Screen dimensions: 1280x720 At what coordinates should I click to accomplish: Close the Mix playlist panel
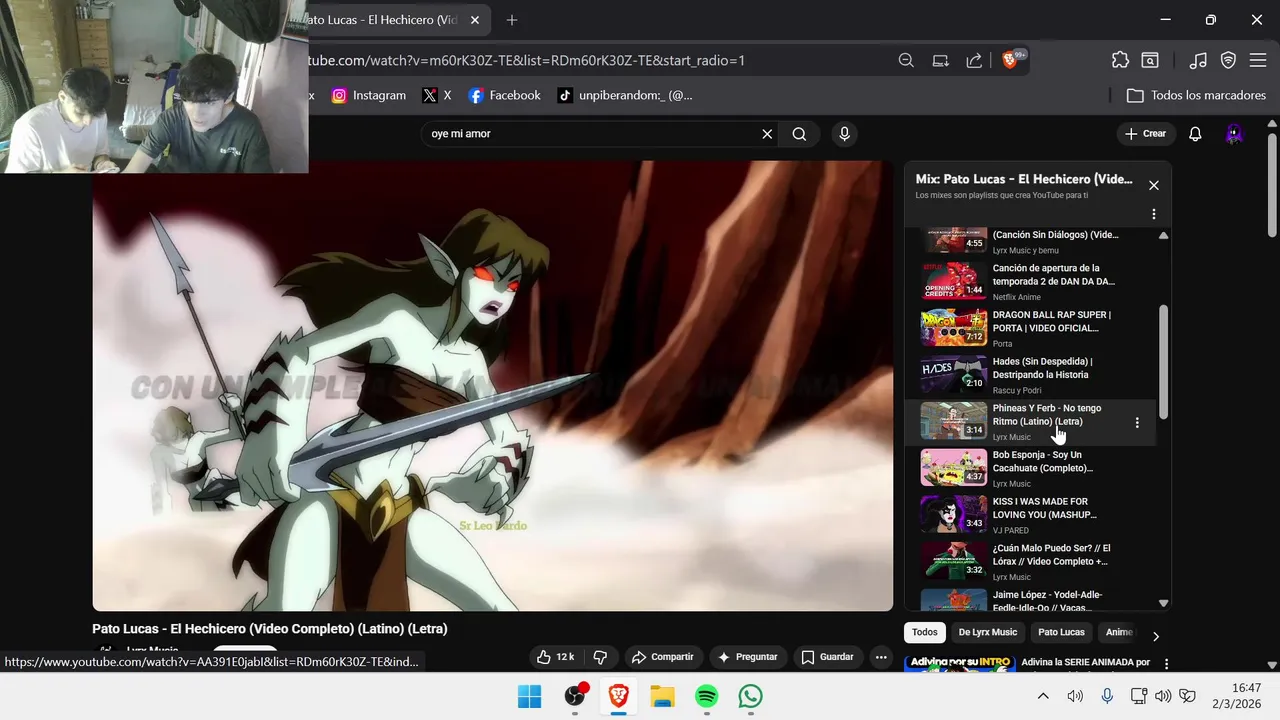(x=1154, y=185)
